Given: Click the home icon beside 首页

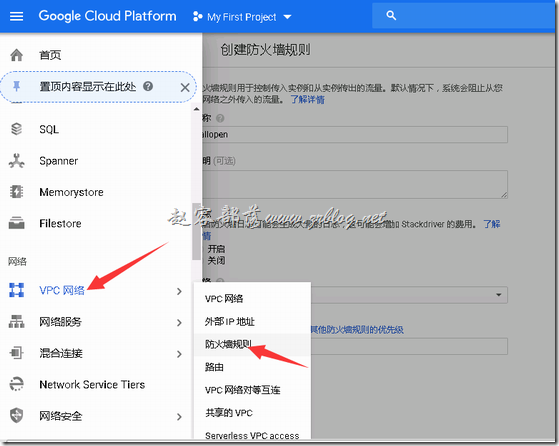Looking at the screenshot, I should 16,55.
